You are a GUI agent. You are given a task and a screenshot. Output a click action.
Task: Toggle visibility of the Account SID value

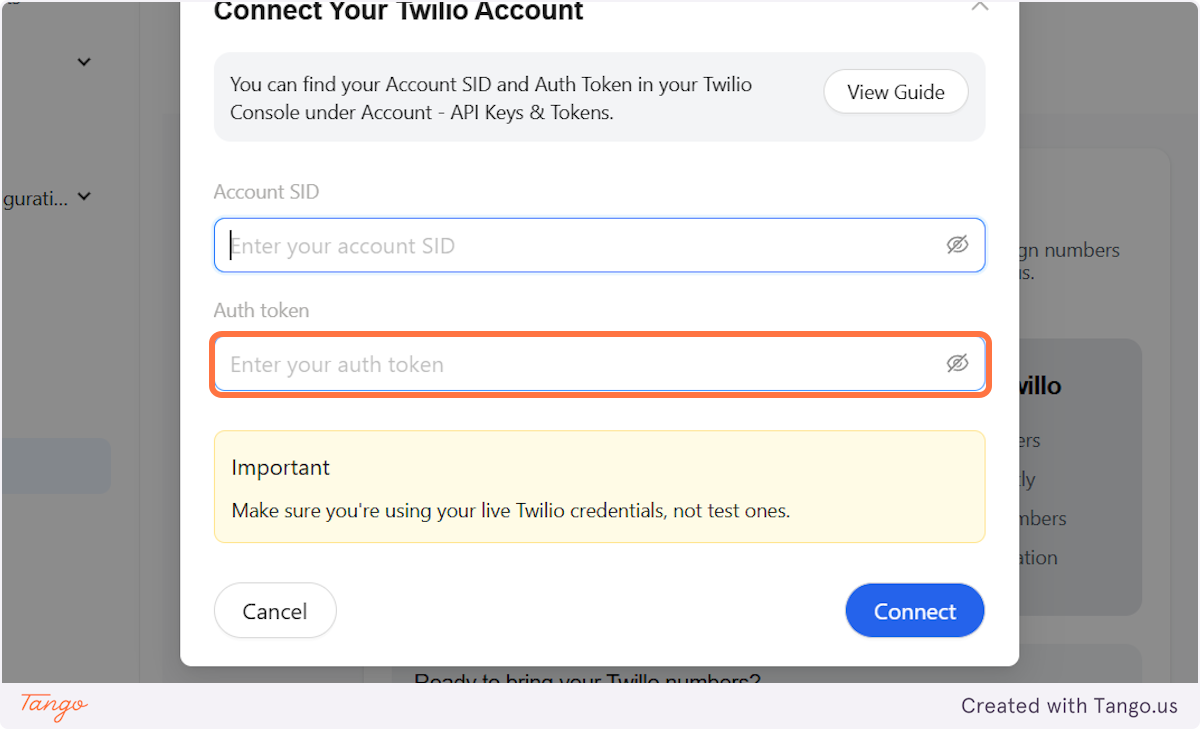pyautogui.click(x=957, y=245)
